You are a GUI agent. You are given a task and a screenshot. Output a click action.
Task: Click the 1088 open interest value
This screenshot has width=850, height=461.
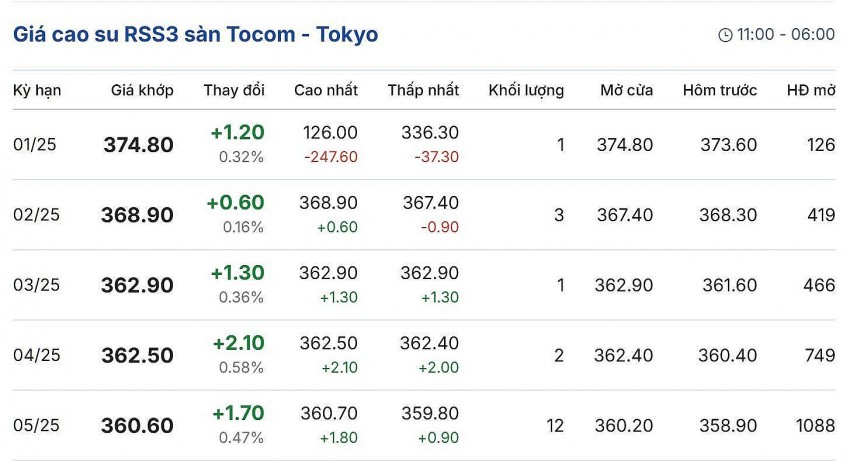pyautogui.click(x=815, y=425)
